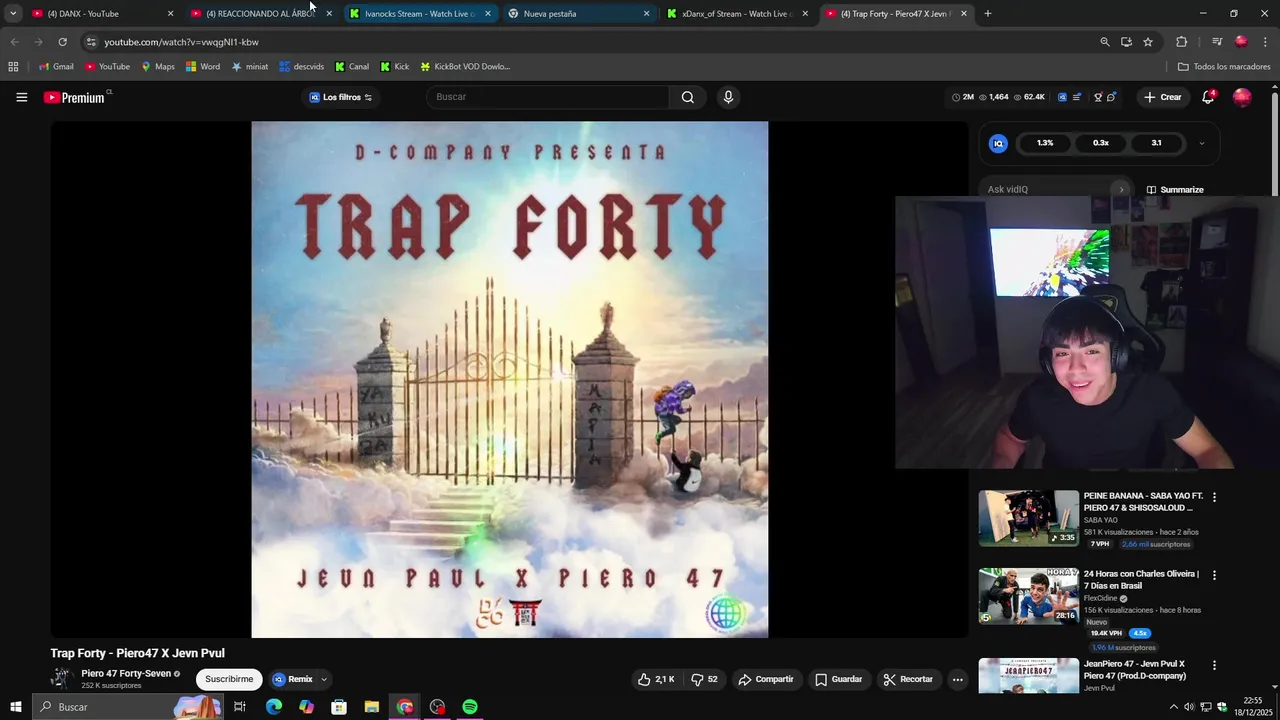Open the notifications bell
The width and height of the screenshot is (1280, 720).
(1208, 97)
